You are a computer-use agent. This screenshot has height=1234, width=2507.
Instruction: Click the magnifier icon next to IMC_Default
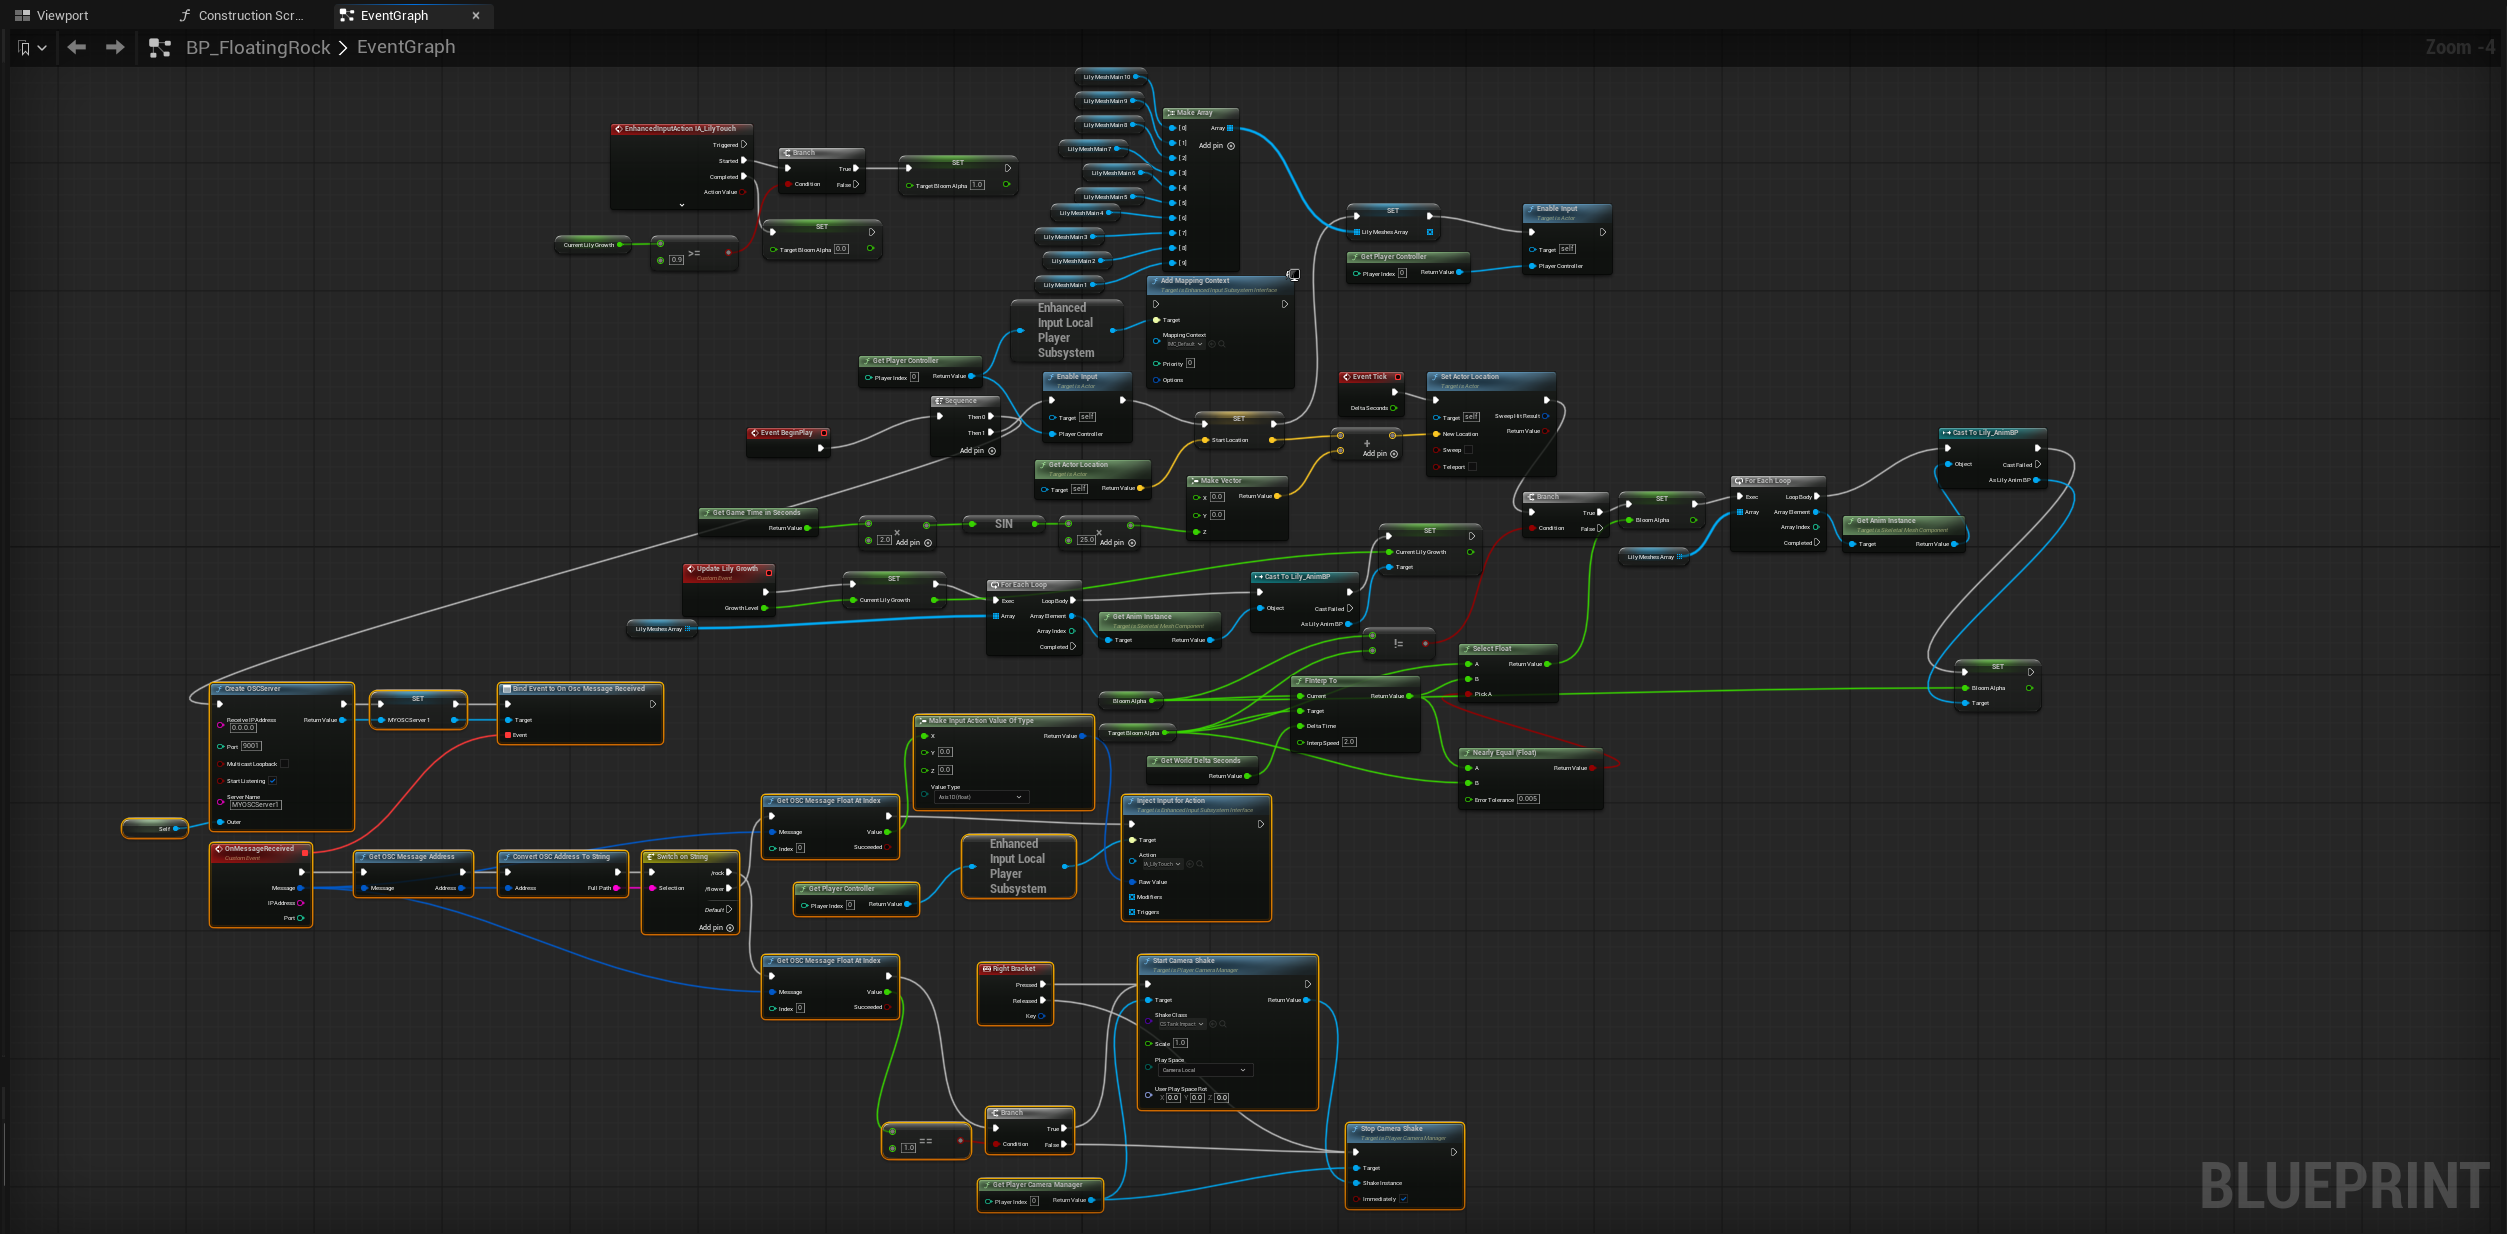point(1221,344)
